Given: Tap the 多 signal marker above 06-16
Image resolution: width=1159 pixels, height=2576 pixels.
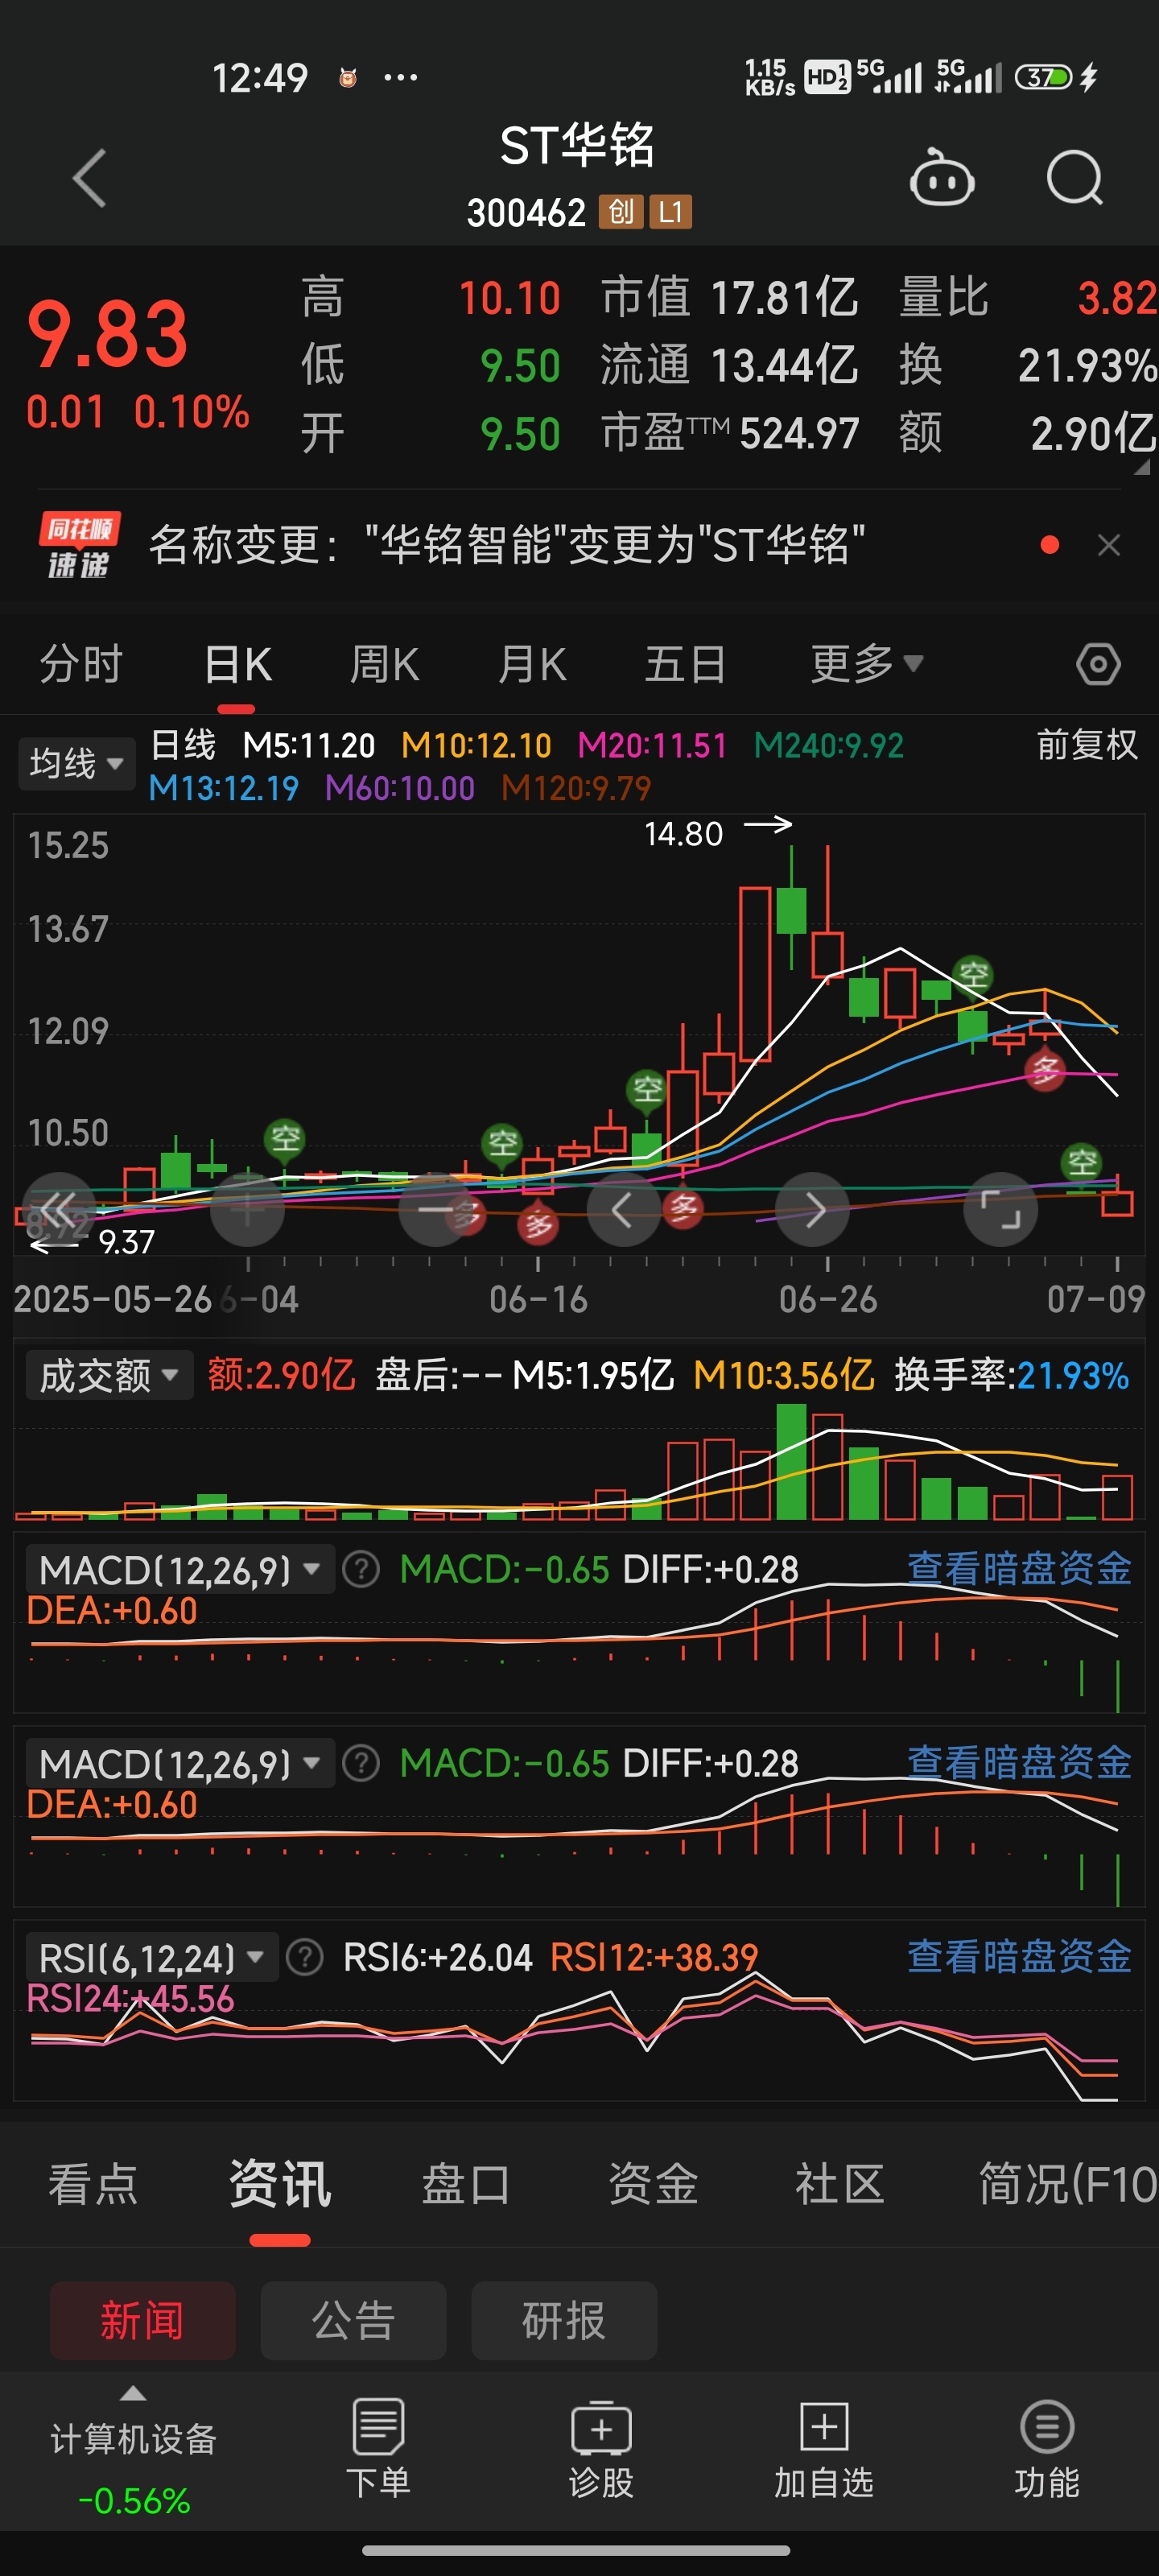Looking at the screenshot, I should click(539, 1224).
